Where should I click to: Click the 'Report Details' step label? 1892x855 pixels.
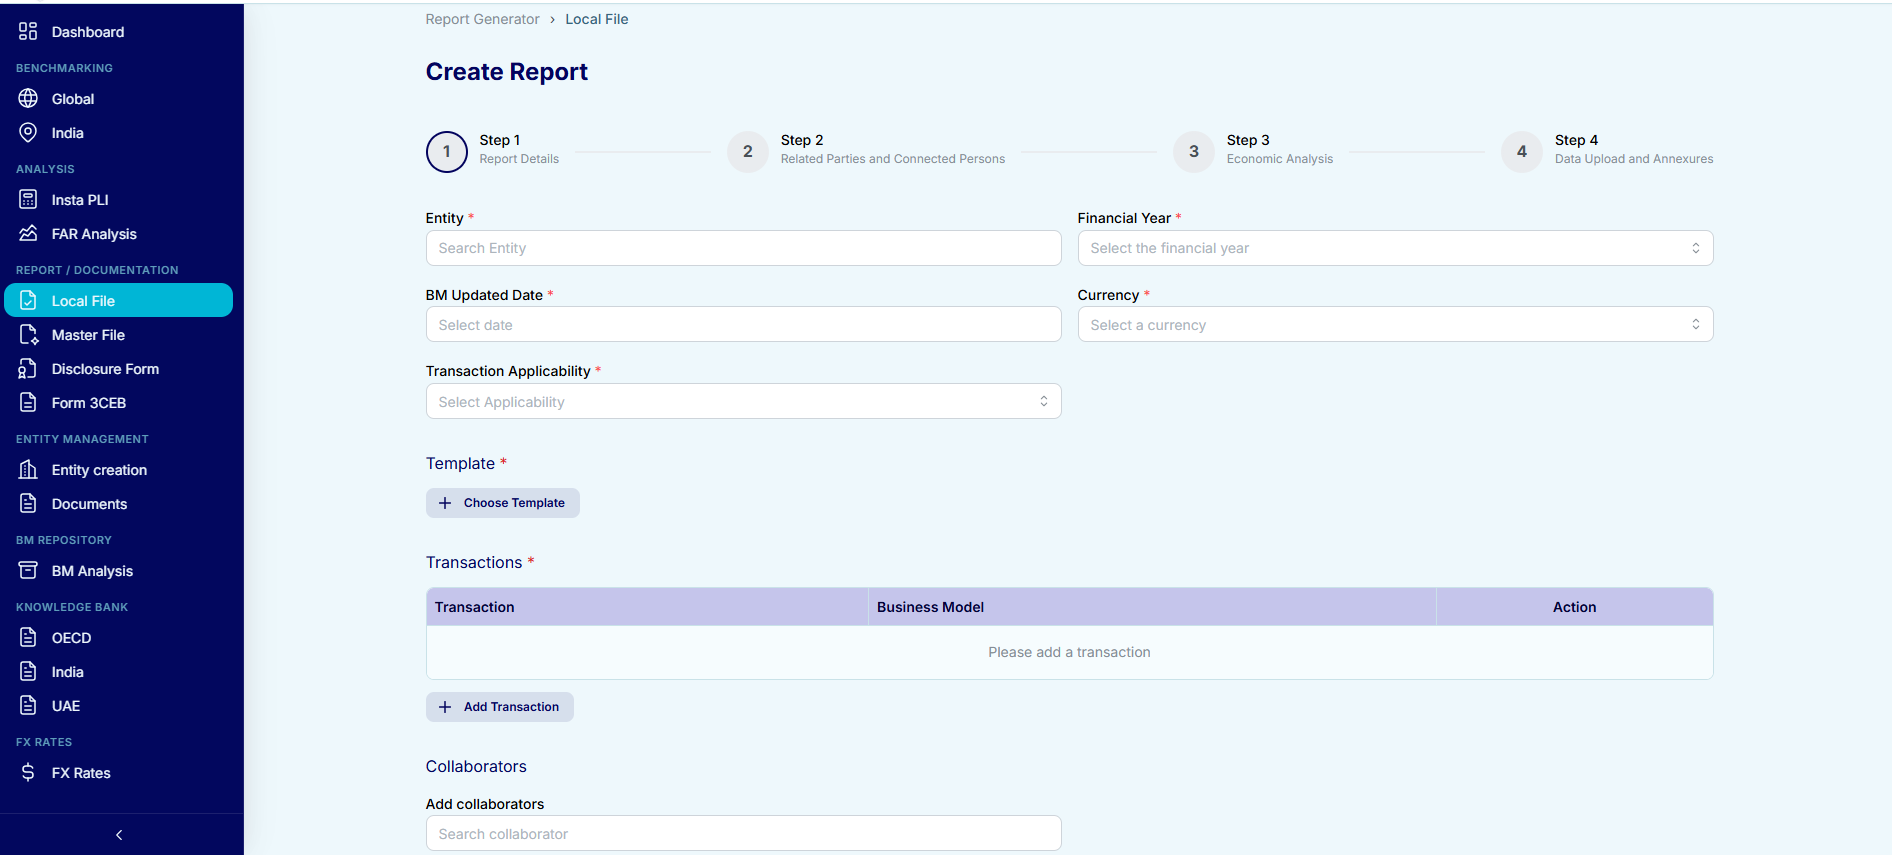pos(519,159)
